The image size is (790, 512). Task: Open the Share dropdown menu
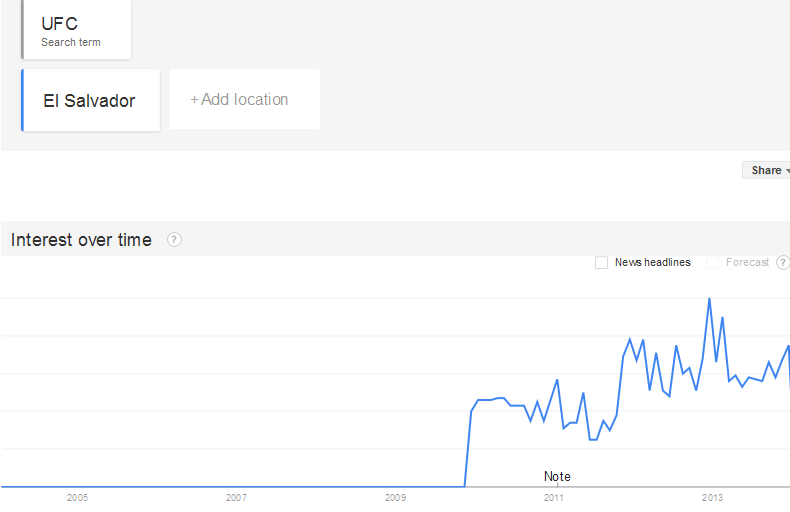(767, 170)
